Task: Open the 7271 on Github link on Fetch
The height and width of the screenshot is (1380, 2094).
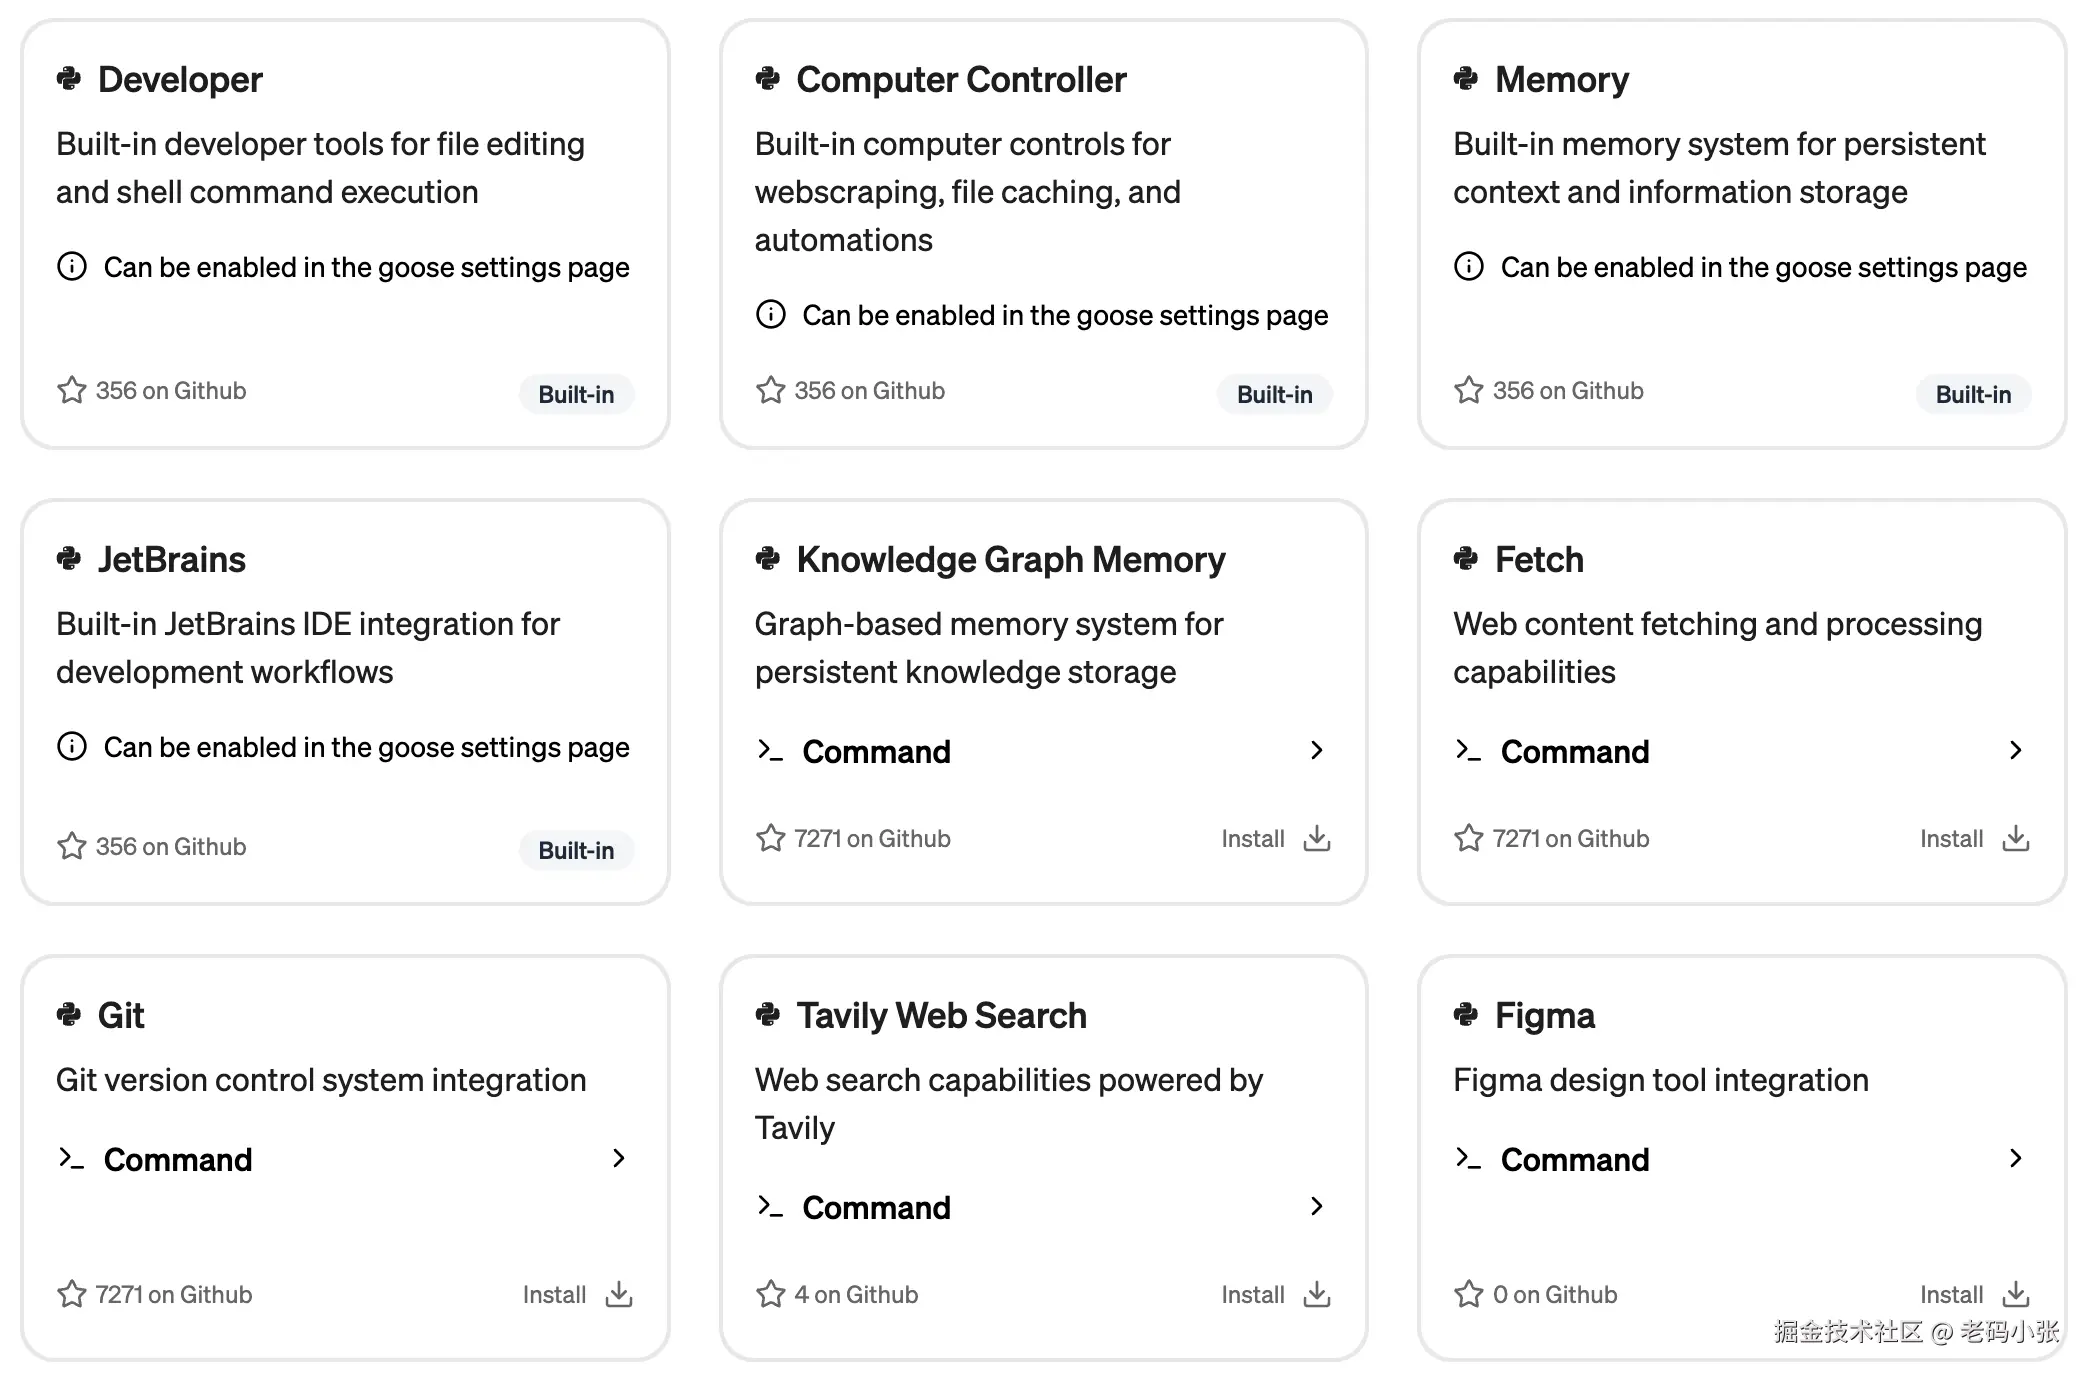Action: click(x=1570, y=839)
